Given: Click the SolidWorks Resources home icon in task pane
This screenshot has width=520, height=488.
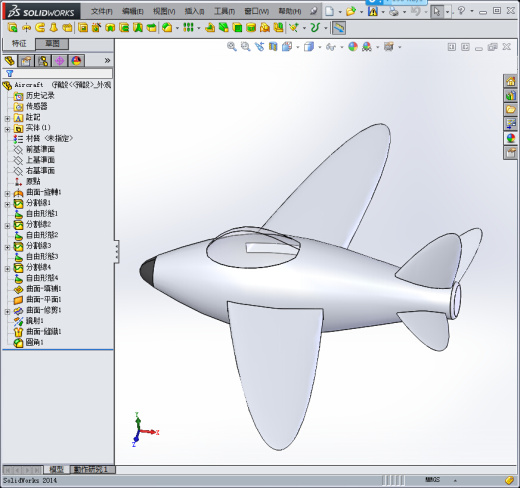Looking at the screenshot, I should [x=510, y=81].
